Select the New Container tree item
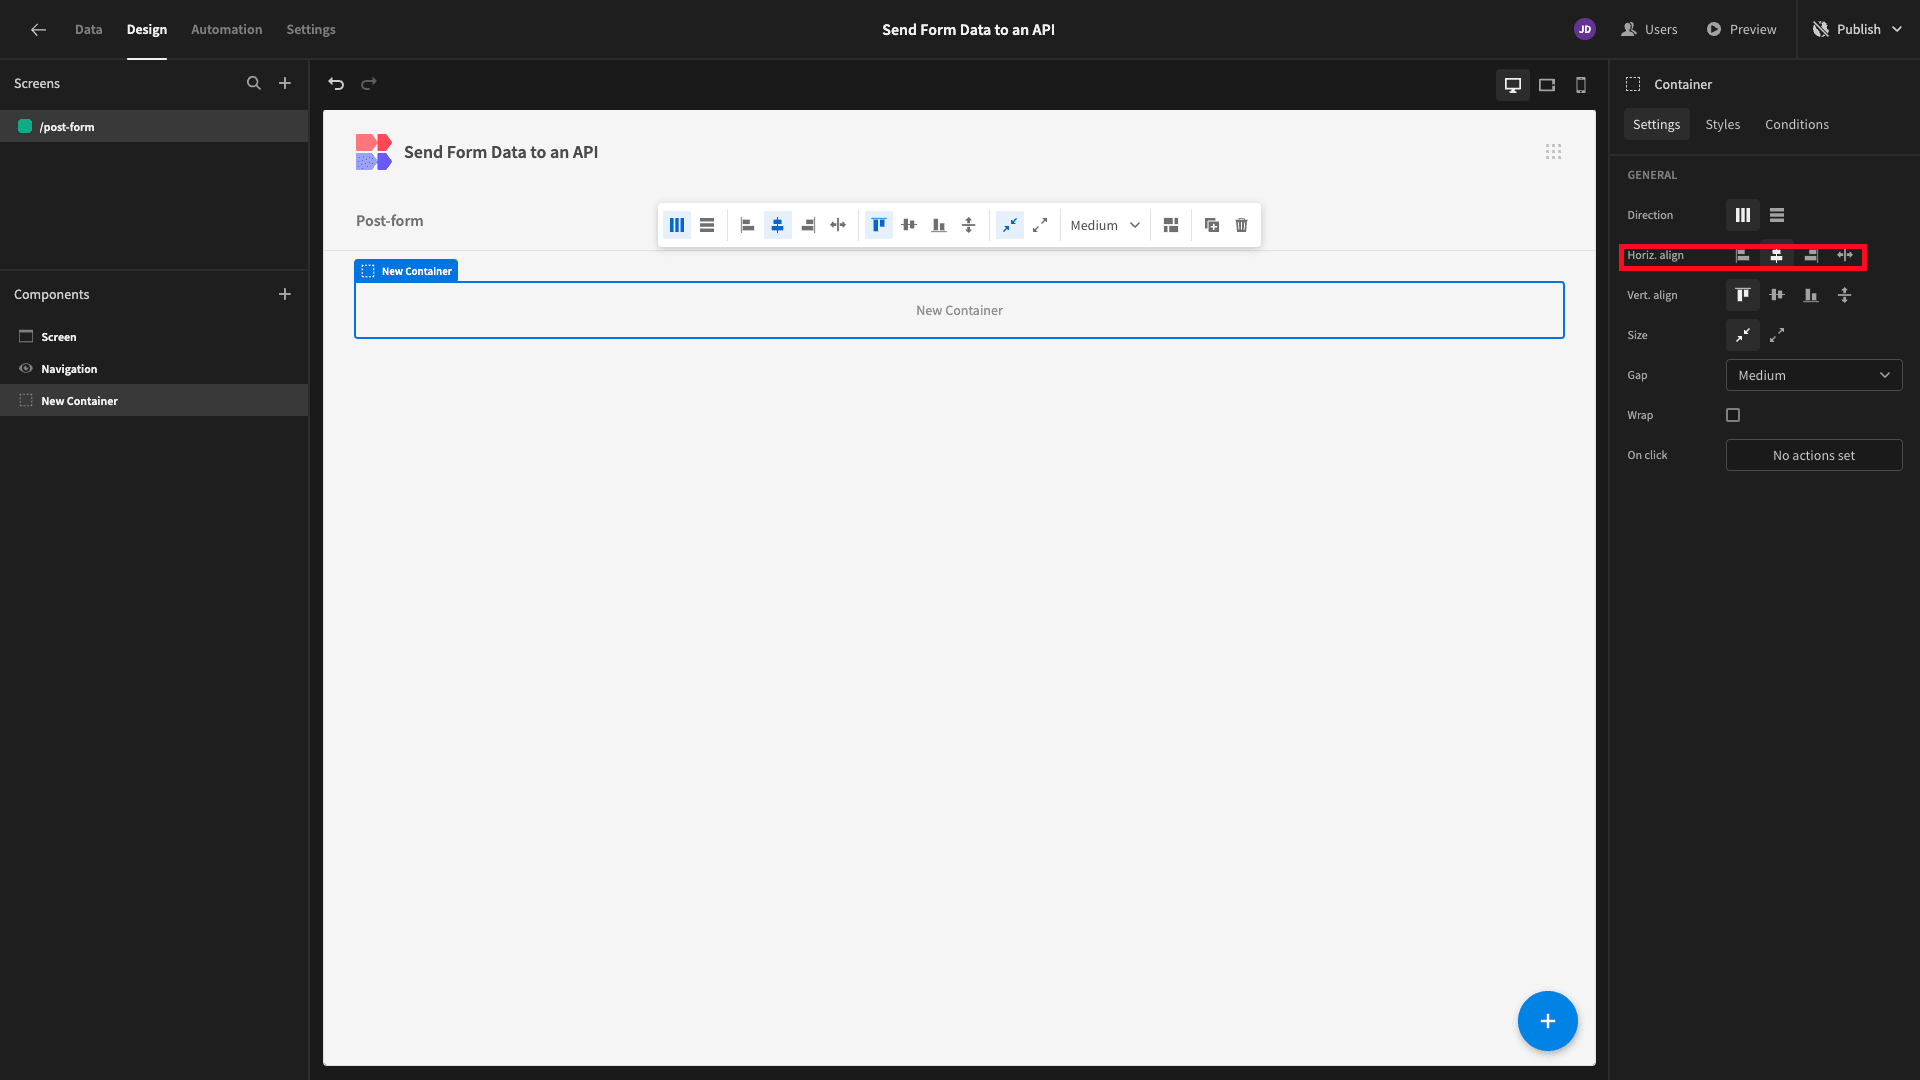Screen dimensions: 1920x1080 pyautogui.click(x=79, y=400)
